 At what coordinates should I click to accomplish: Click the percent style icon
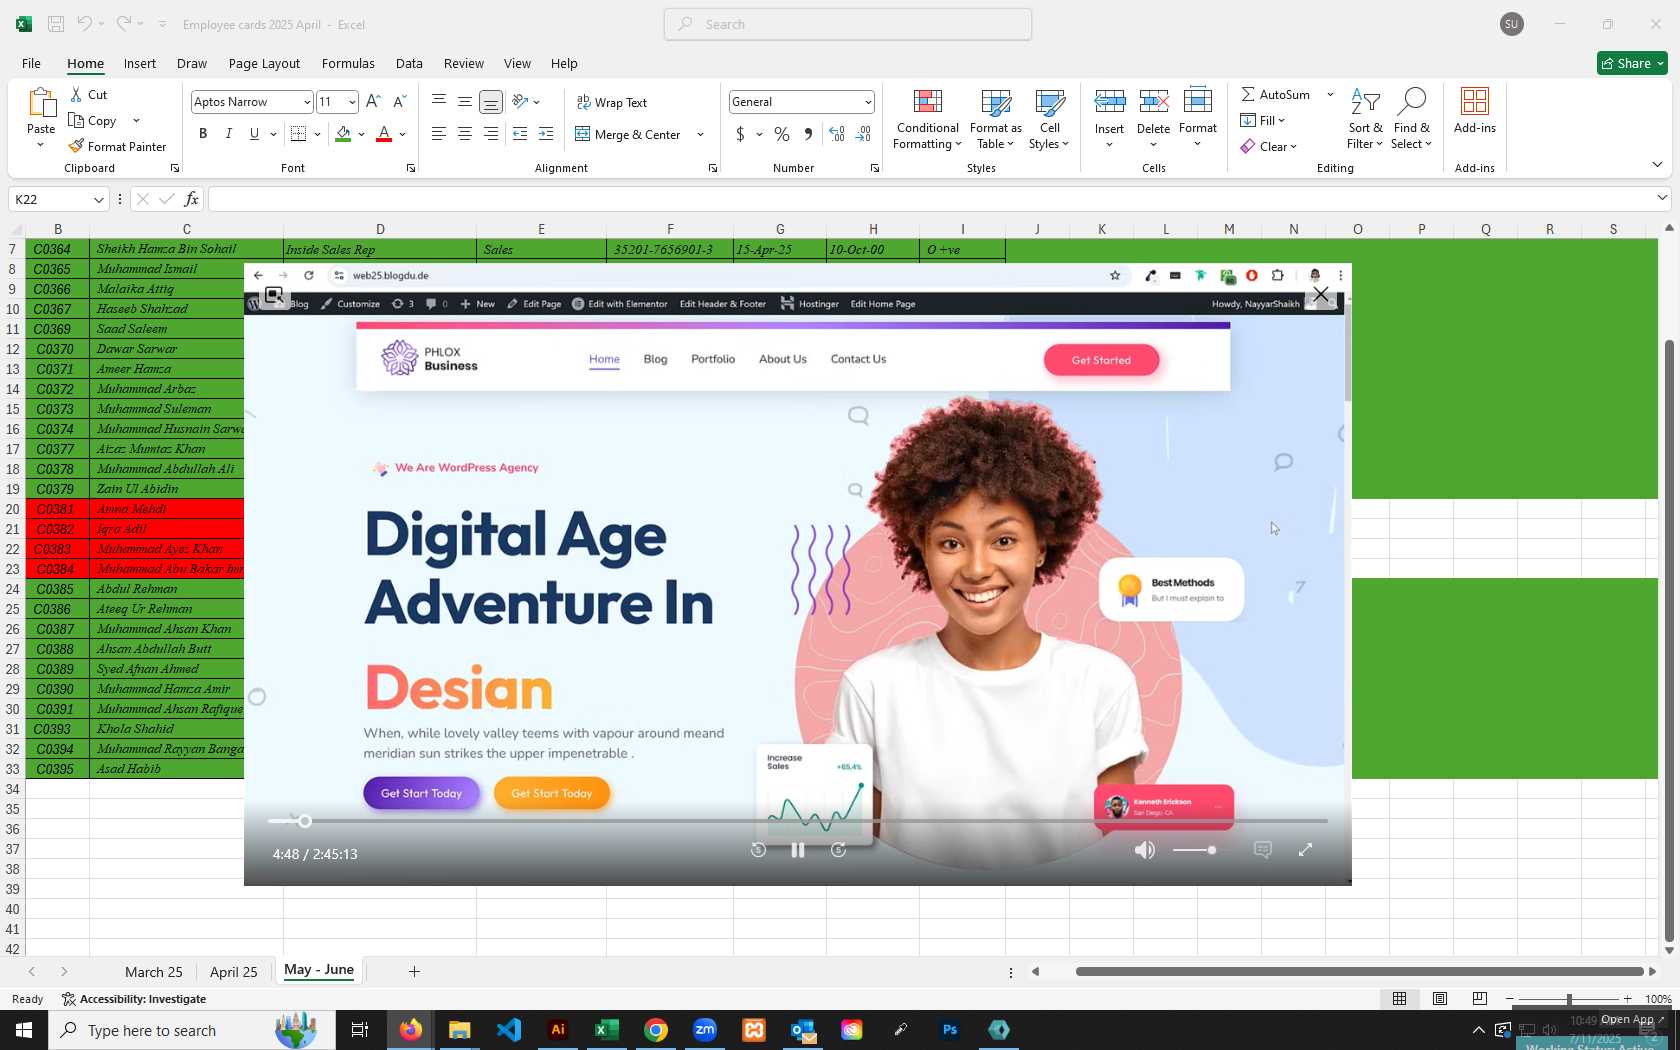pyautogui.click(x=782, y=134)
